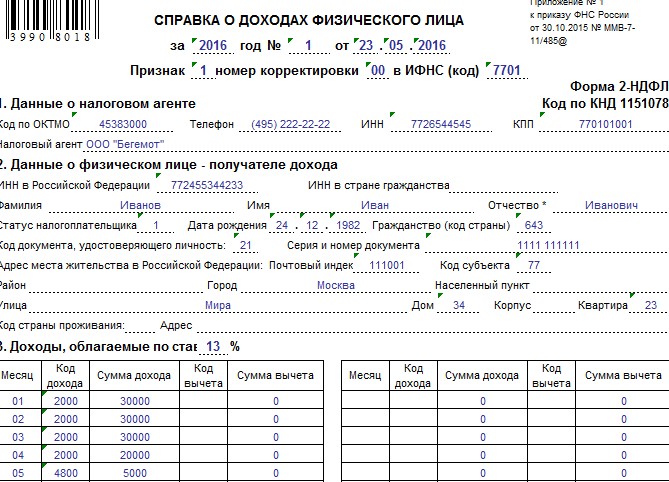Click the IFNS code field 7701
Screen dimensions: 669x482
[500, 71]
